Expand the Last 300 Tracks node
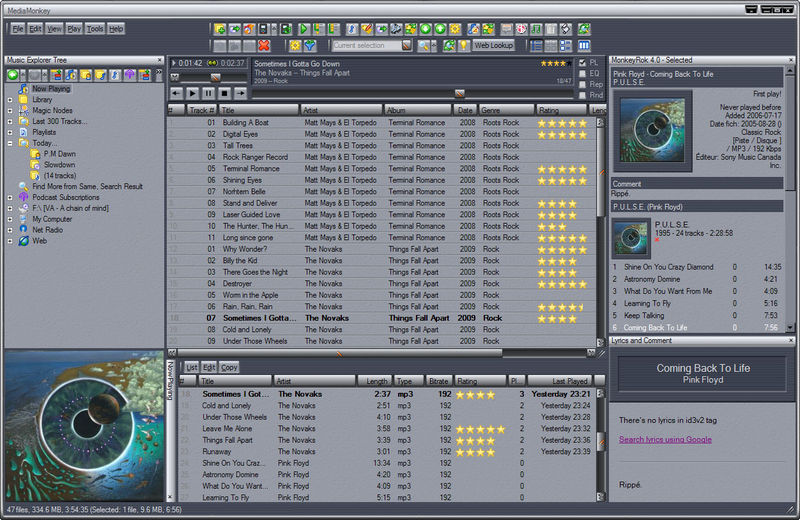This screenshot has width=800, height=520. (10, 121)
